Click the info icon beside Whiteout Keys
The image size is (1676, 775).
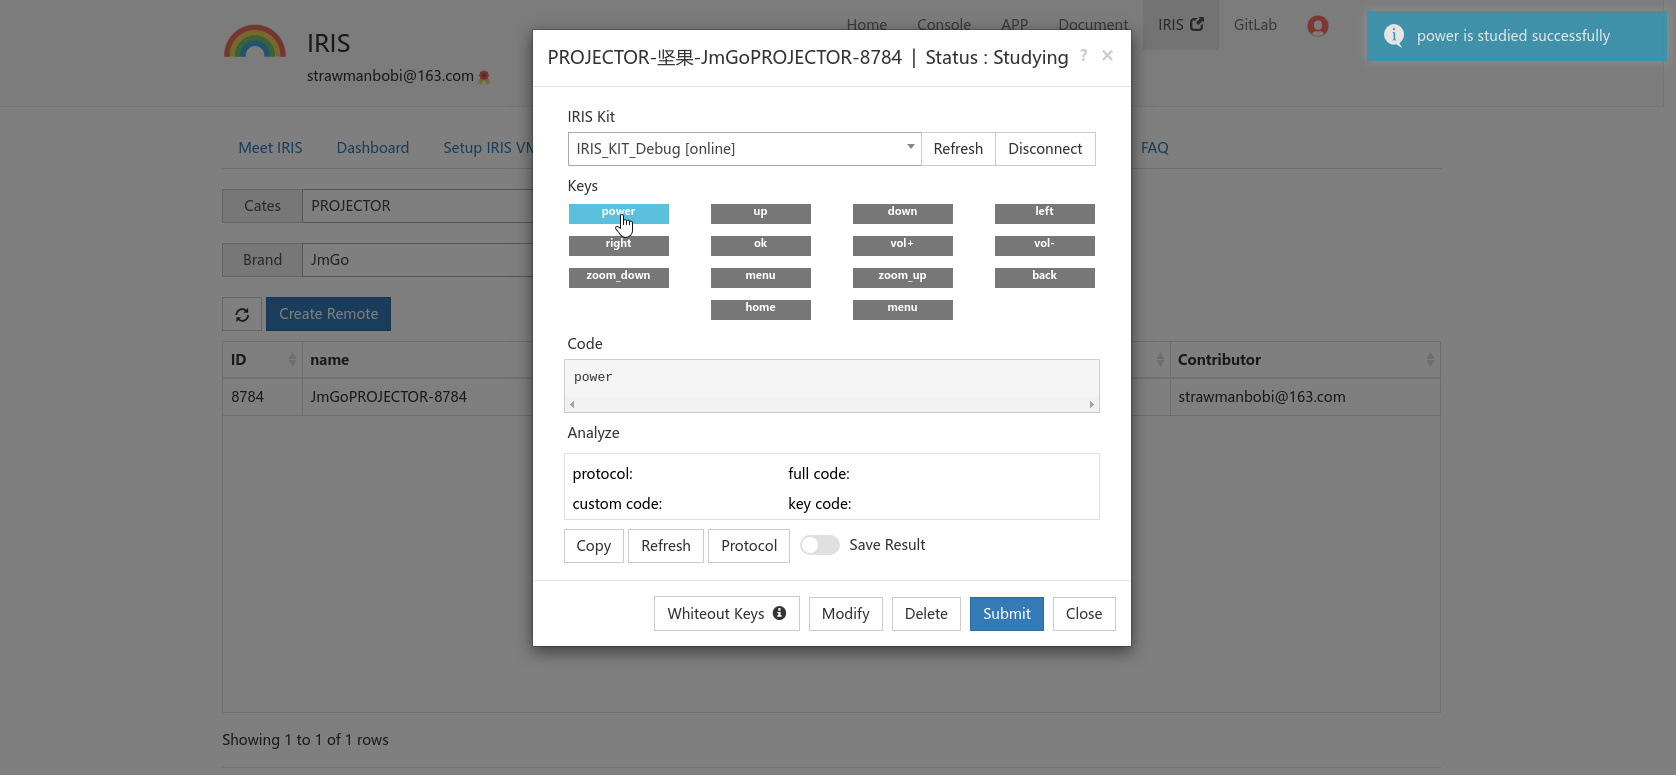pos(779,613)
